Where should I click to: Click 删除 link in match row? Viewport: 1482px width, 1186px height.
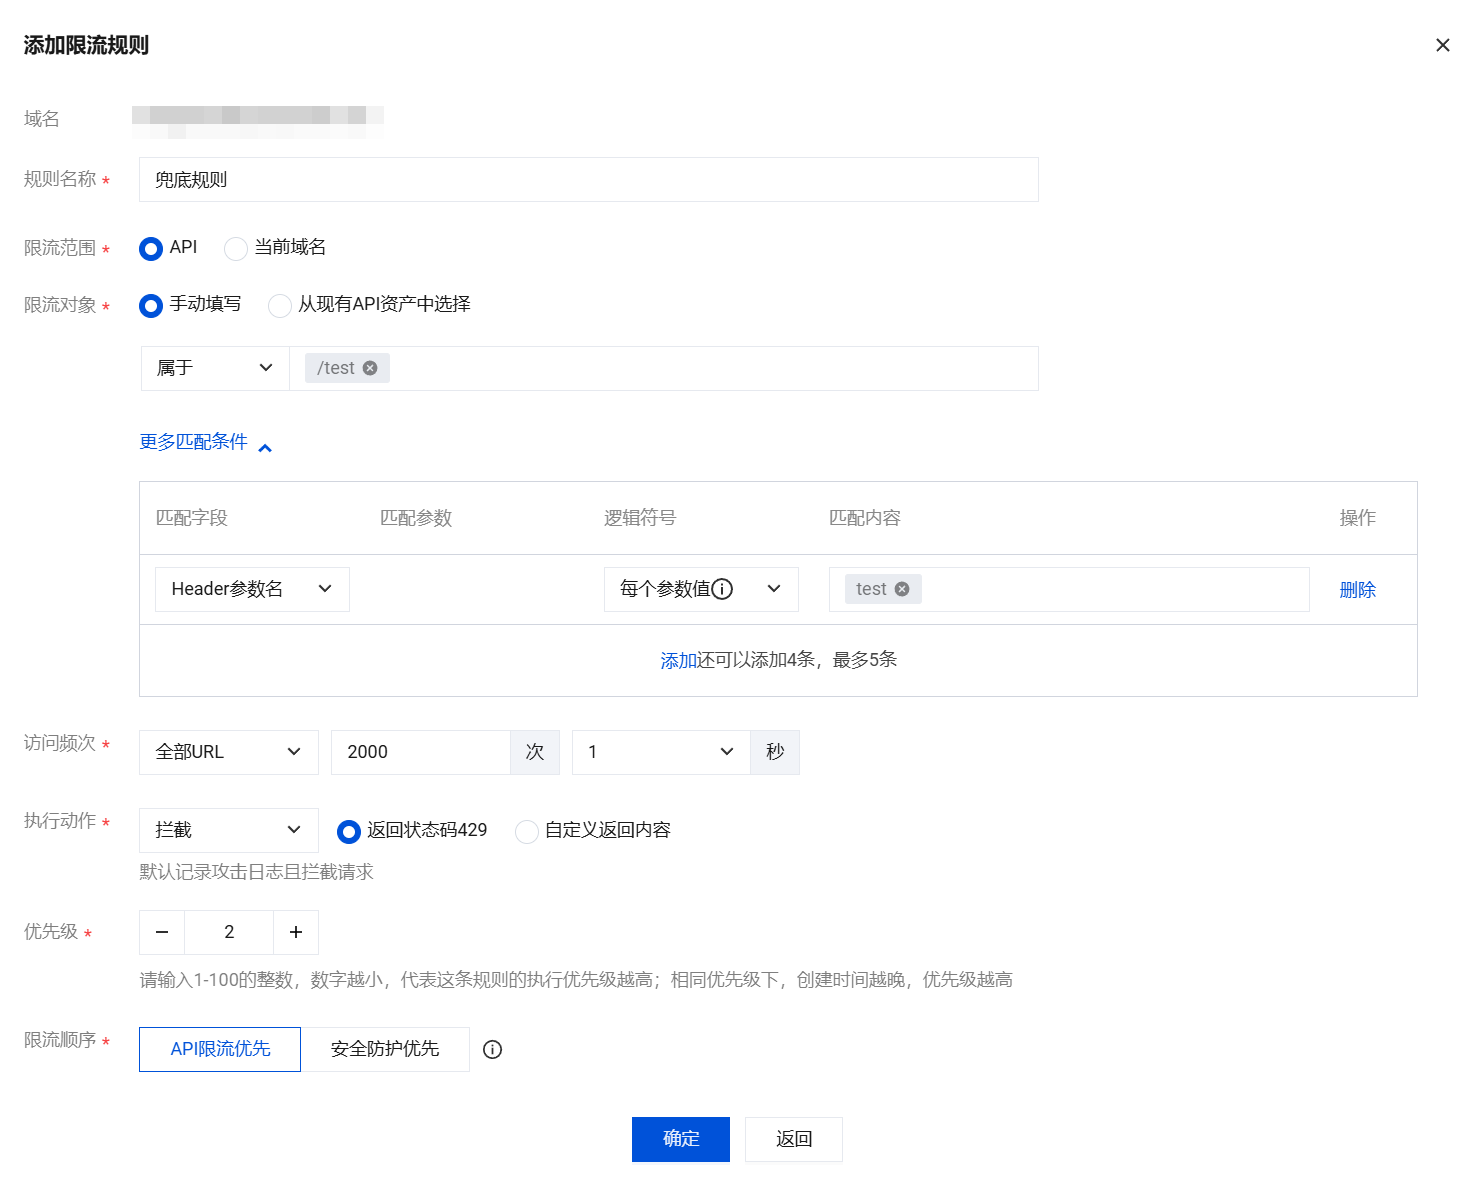click(x=1357, y=590)
